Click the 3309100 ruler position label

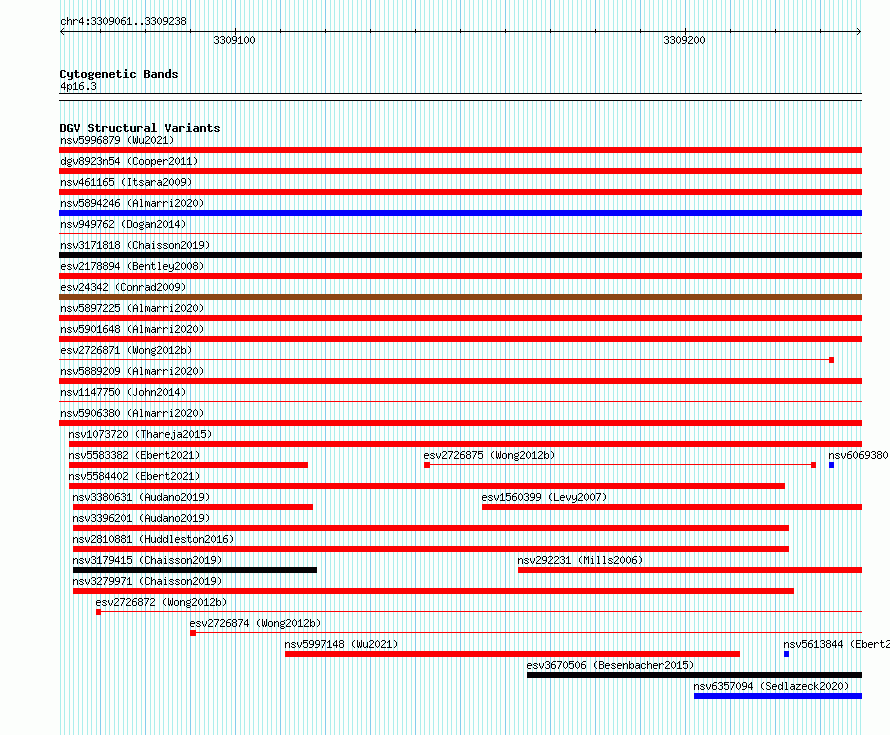click(234, 40)
